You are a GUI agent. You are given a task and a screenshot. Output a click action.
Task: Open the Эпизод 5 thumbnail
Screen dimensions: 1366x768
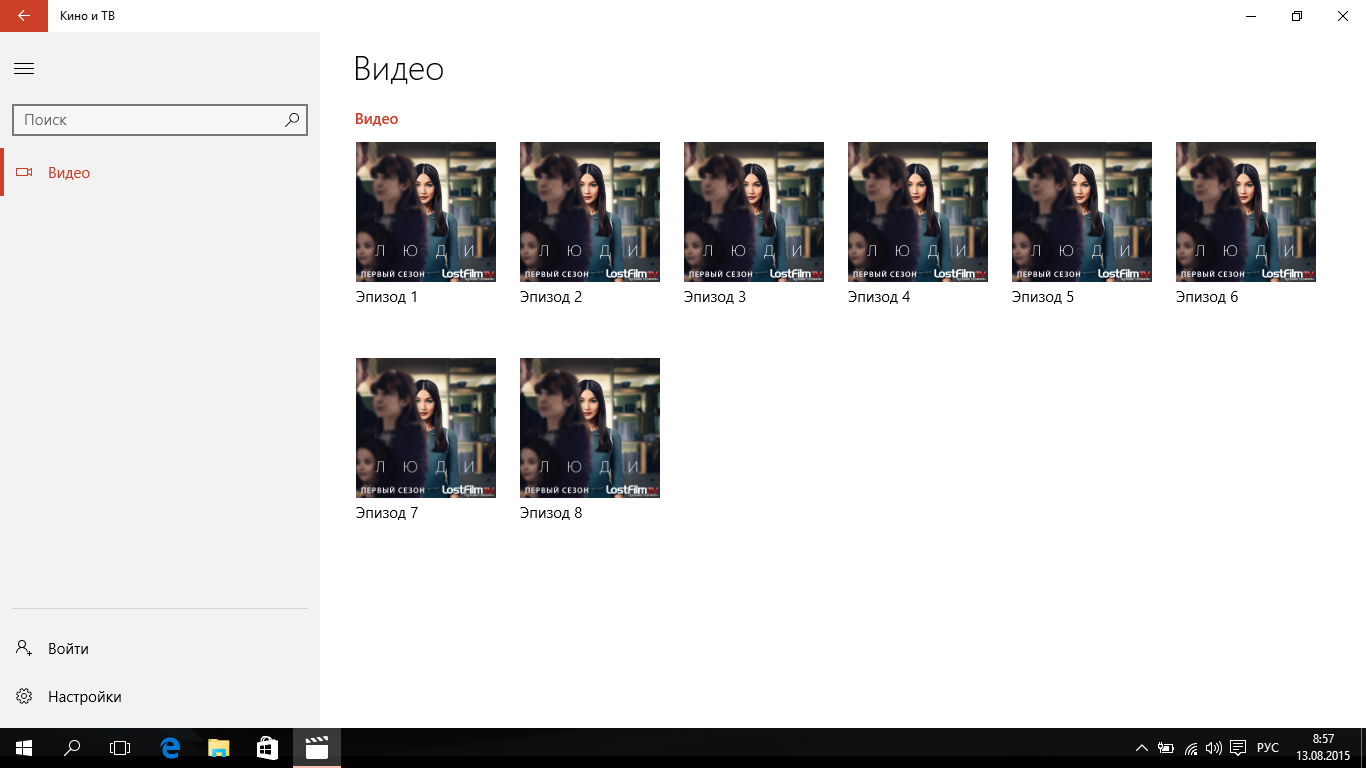[x=1082, y=212]
